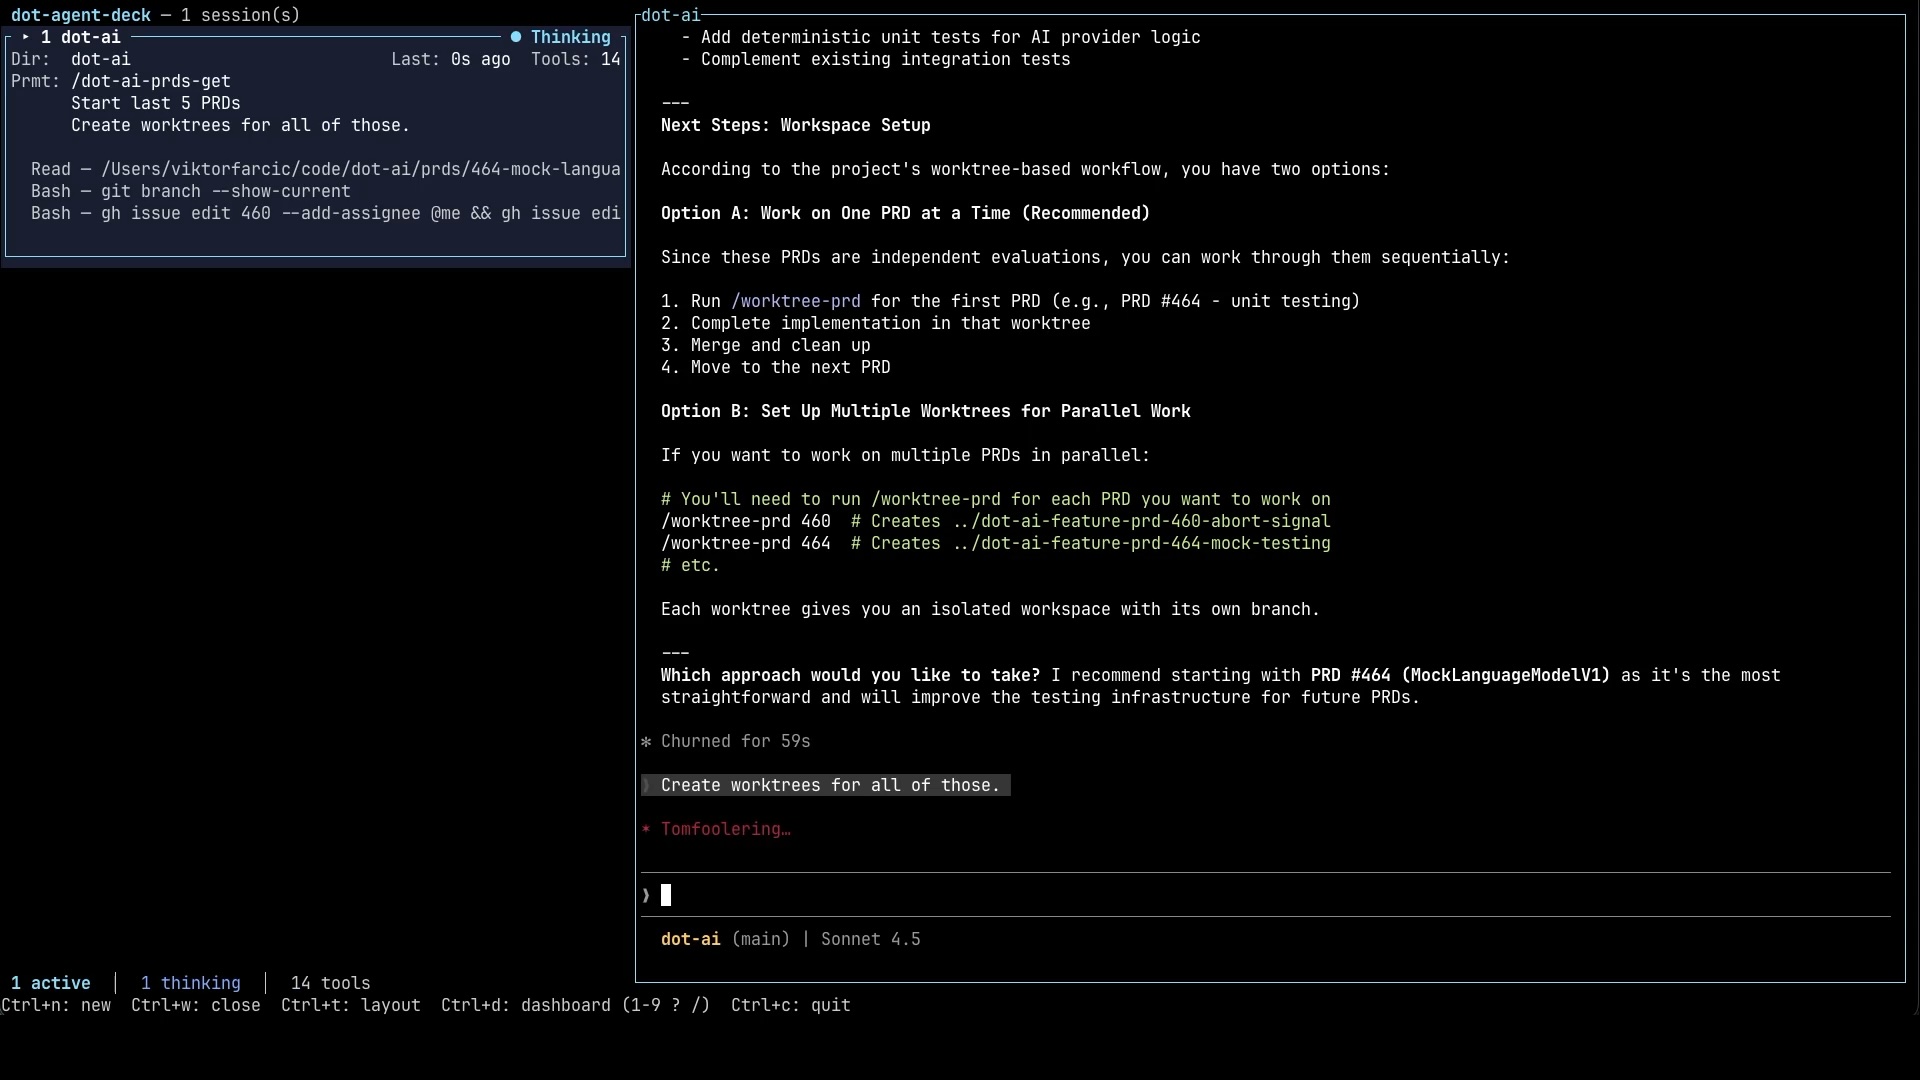Click the Bash git branch --show-current entry

(x=191, y=191)
